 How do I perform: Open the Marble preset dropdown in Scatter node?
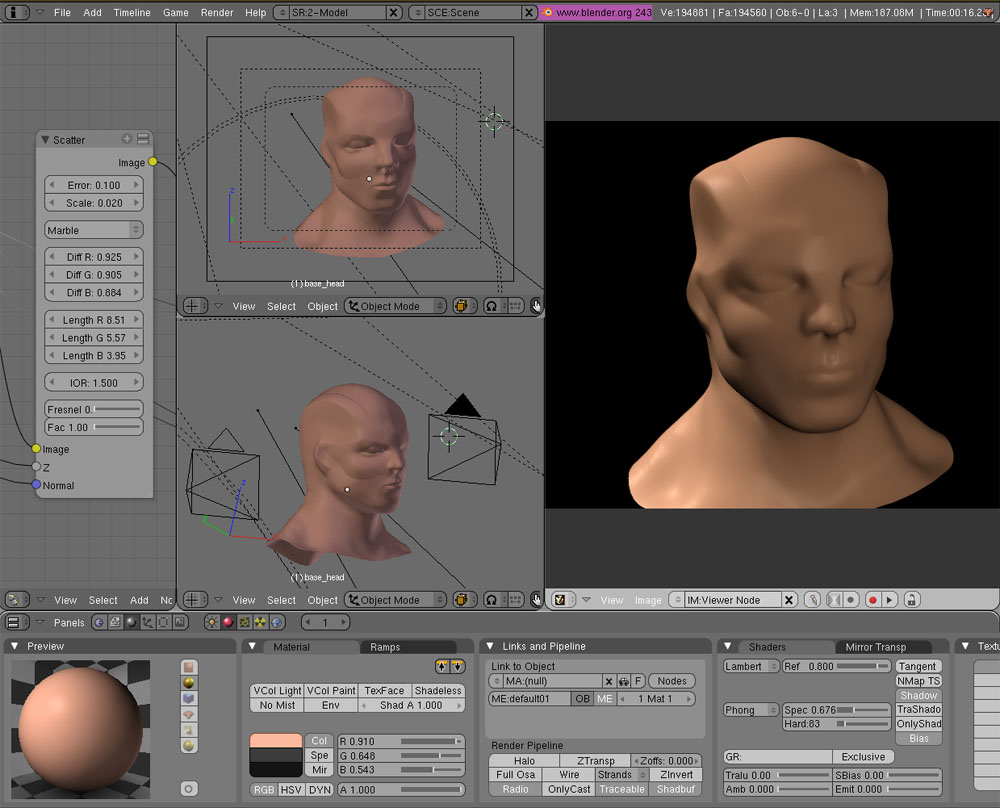pos(94,230)
